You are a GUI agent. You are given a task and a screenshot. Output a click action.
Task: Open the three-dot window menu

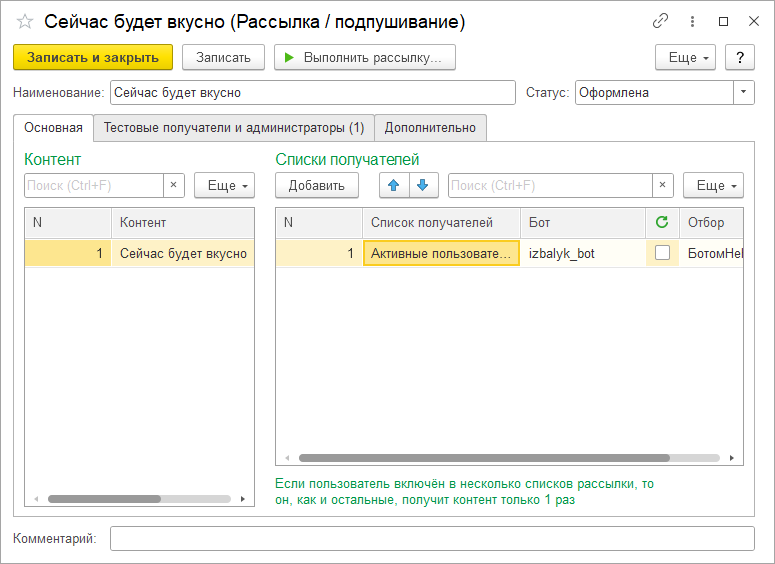pyautogui.click(x=692, y=21)
